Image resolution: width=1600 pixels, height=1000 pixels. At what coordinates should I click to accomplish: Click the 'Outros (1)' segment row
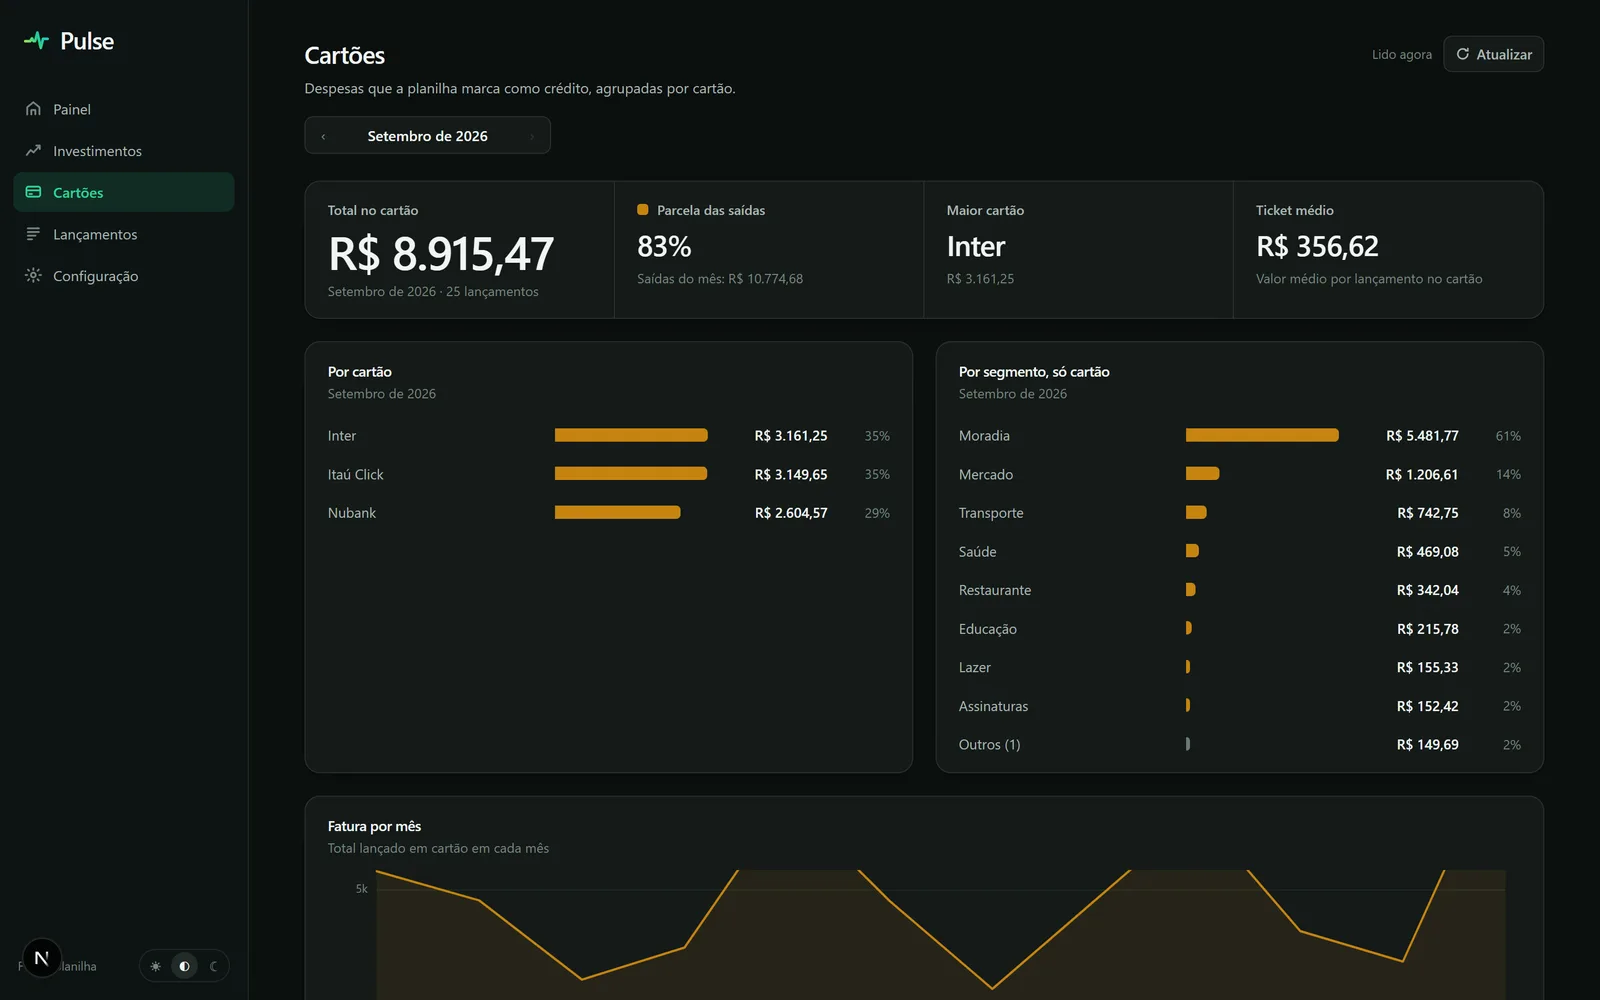pyautogui.click(x=1239, y=745)
